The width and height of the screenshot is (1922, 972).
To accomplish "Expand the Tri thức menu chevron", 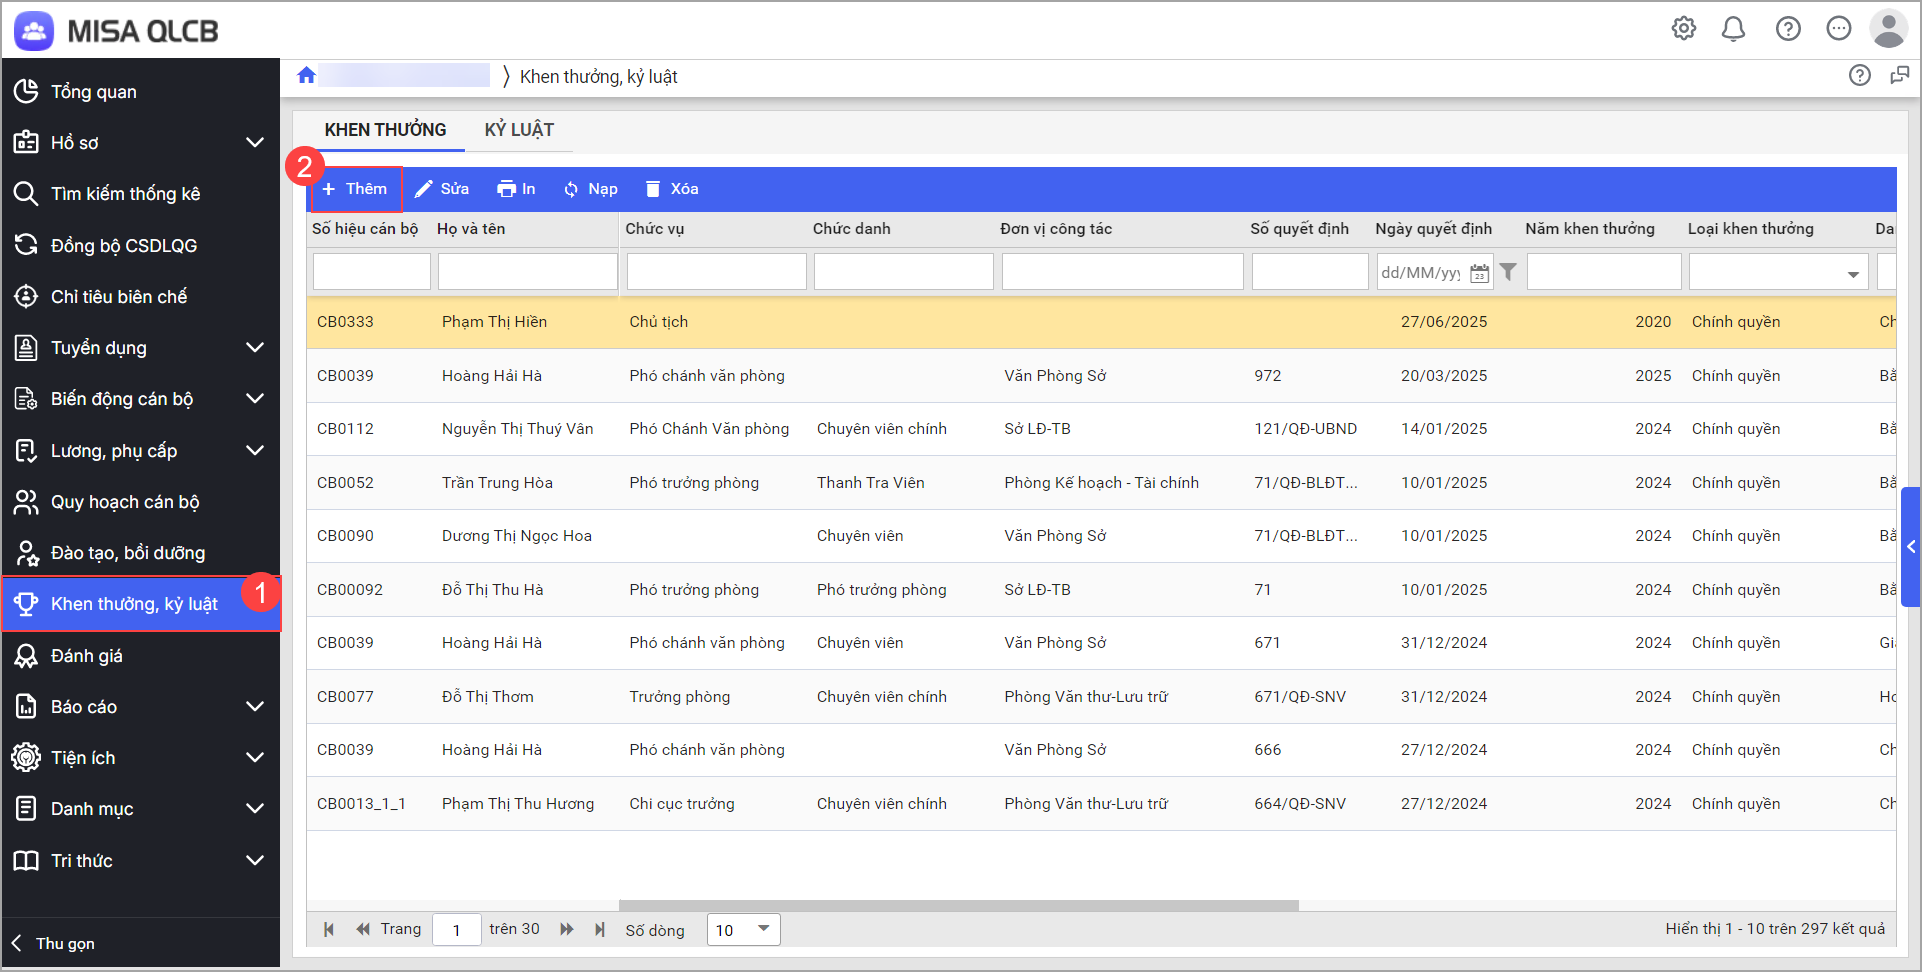I will pos(255,860).
